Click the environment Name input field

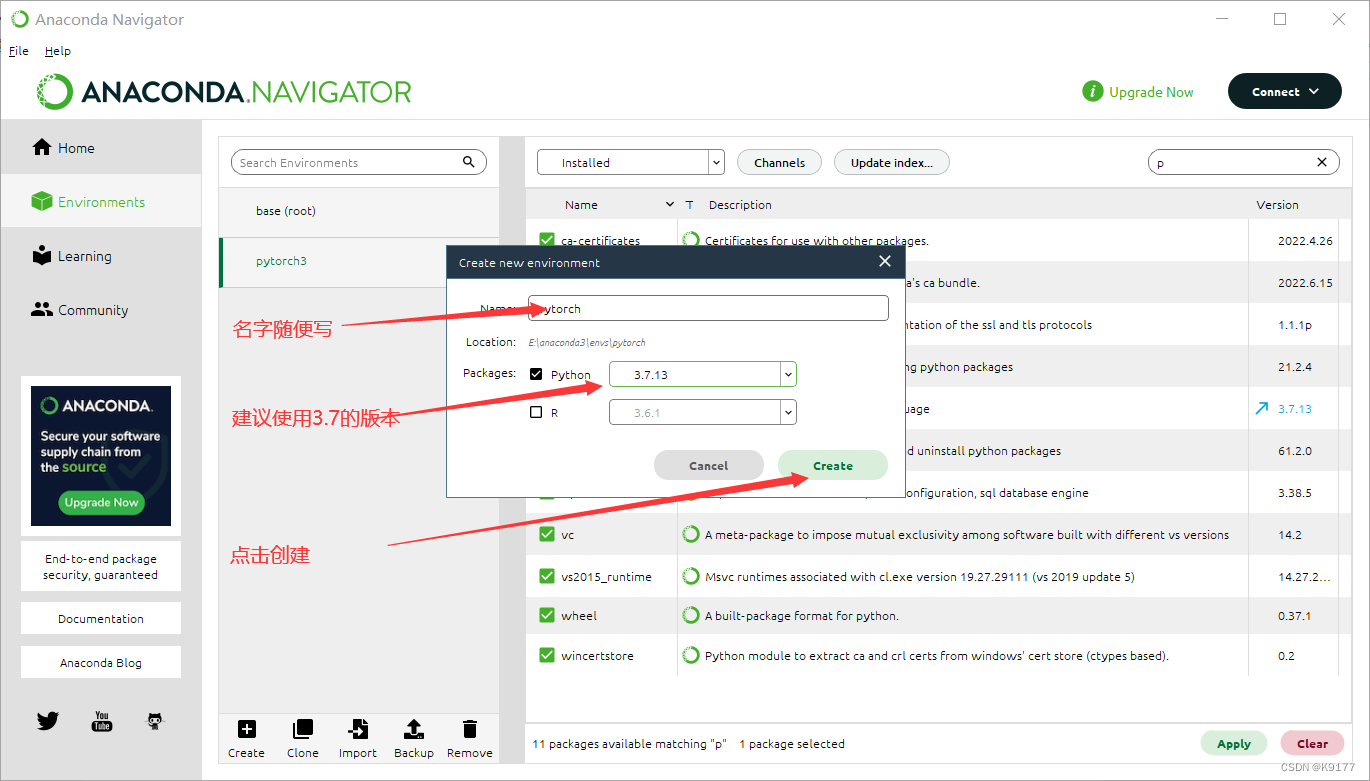coord(708,308)
